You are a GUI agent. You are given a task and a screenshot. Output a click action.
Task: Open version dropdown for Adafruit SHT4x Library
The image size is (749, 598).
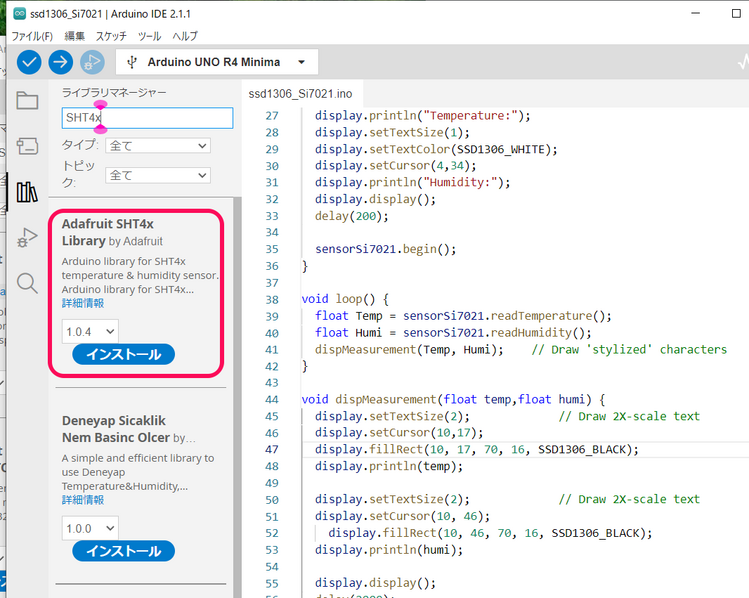coord(90,331)
